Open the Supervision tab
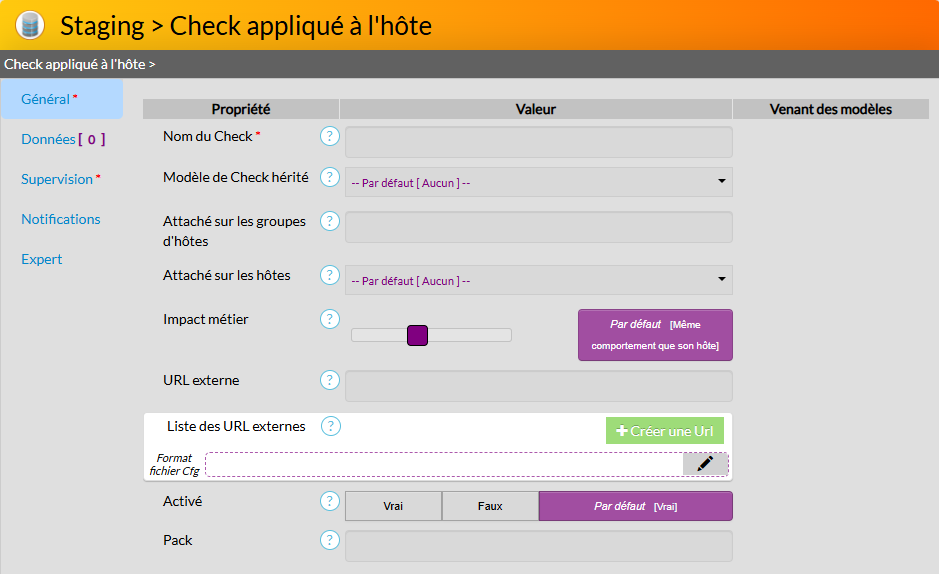This screenshot has height=574, width=939. click(x=60, y=179)
